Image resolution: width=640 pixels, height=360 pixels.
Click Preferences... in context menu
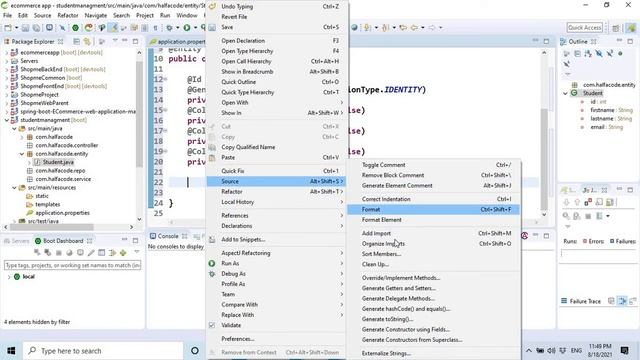point(276,339)
